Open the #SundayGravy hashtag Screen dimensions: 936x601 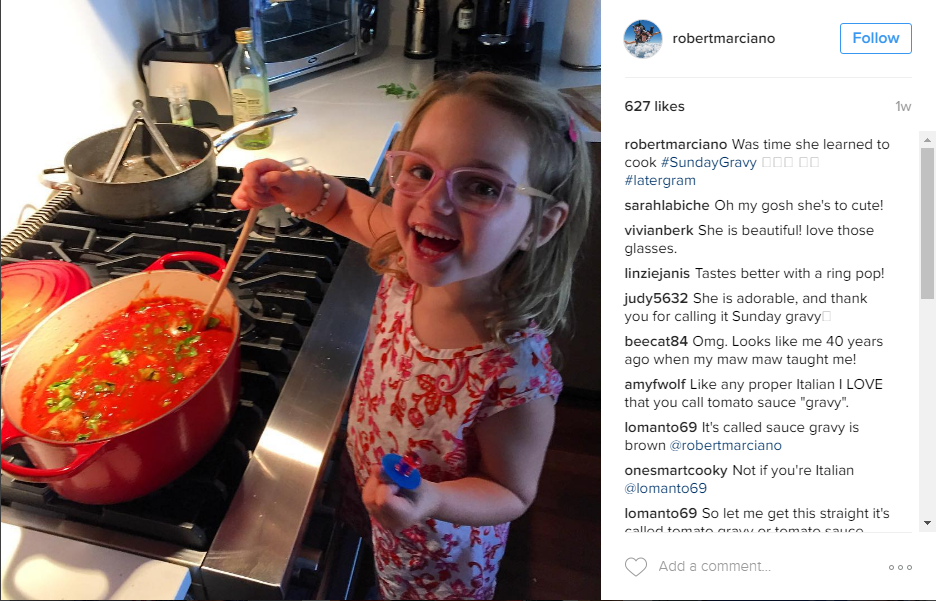(x=709, y=162)
